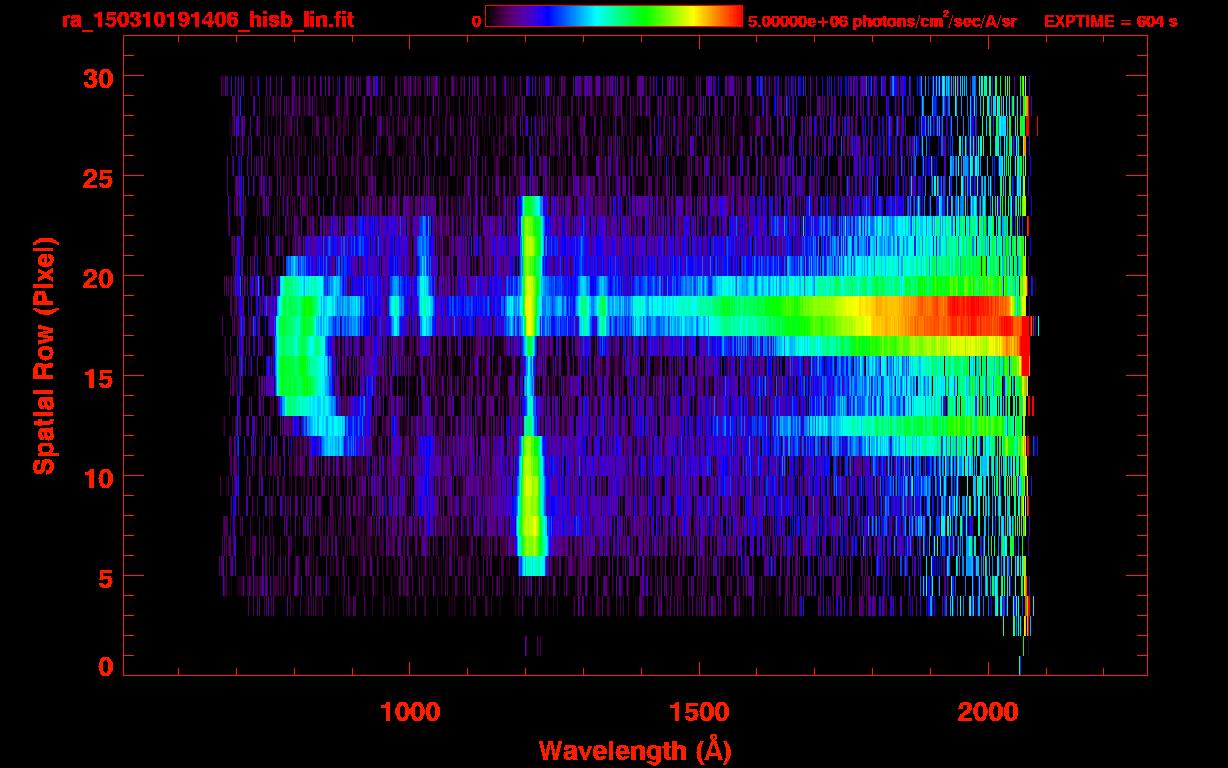Image resolution: width=1228 pixels, height=768 pixels.
Task: Click the 1500 wavelength tick label
Action: pyautogui.click(x=698, y=711)
